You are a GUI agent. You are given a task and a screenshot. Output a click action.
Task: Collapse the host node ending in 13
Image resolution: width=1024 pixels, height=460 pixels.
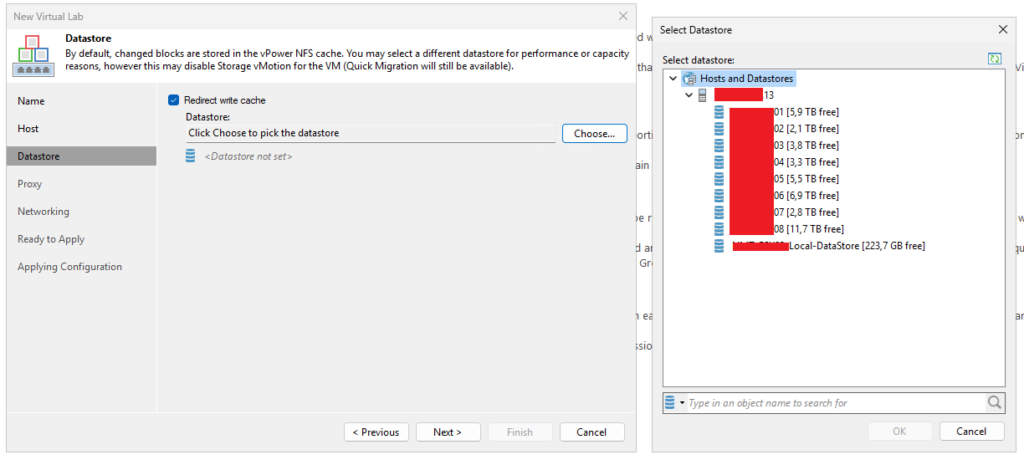[688, 95]
